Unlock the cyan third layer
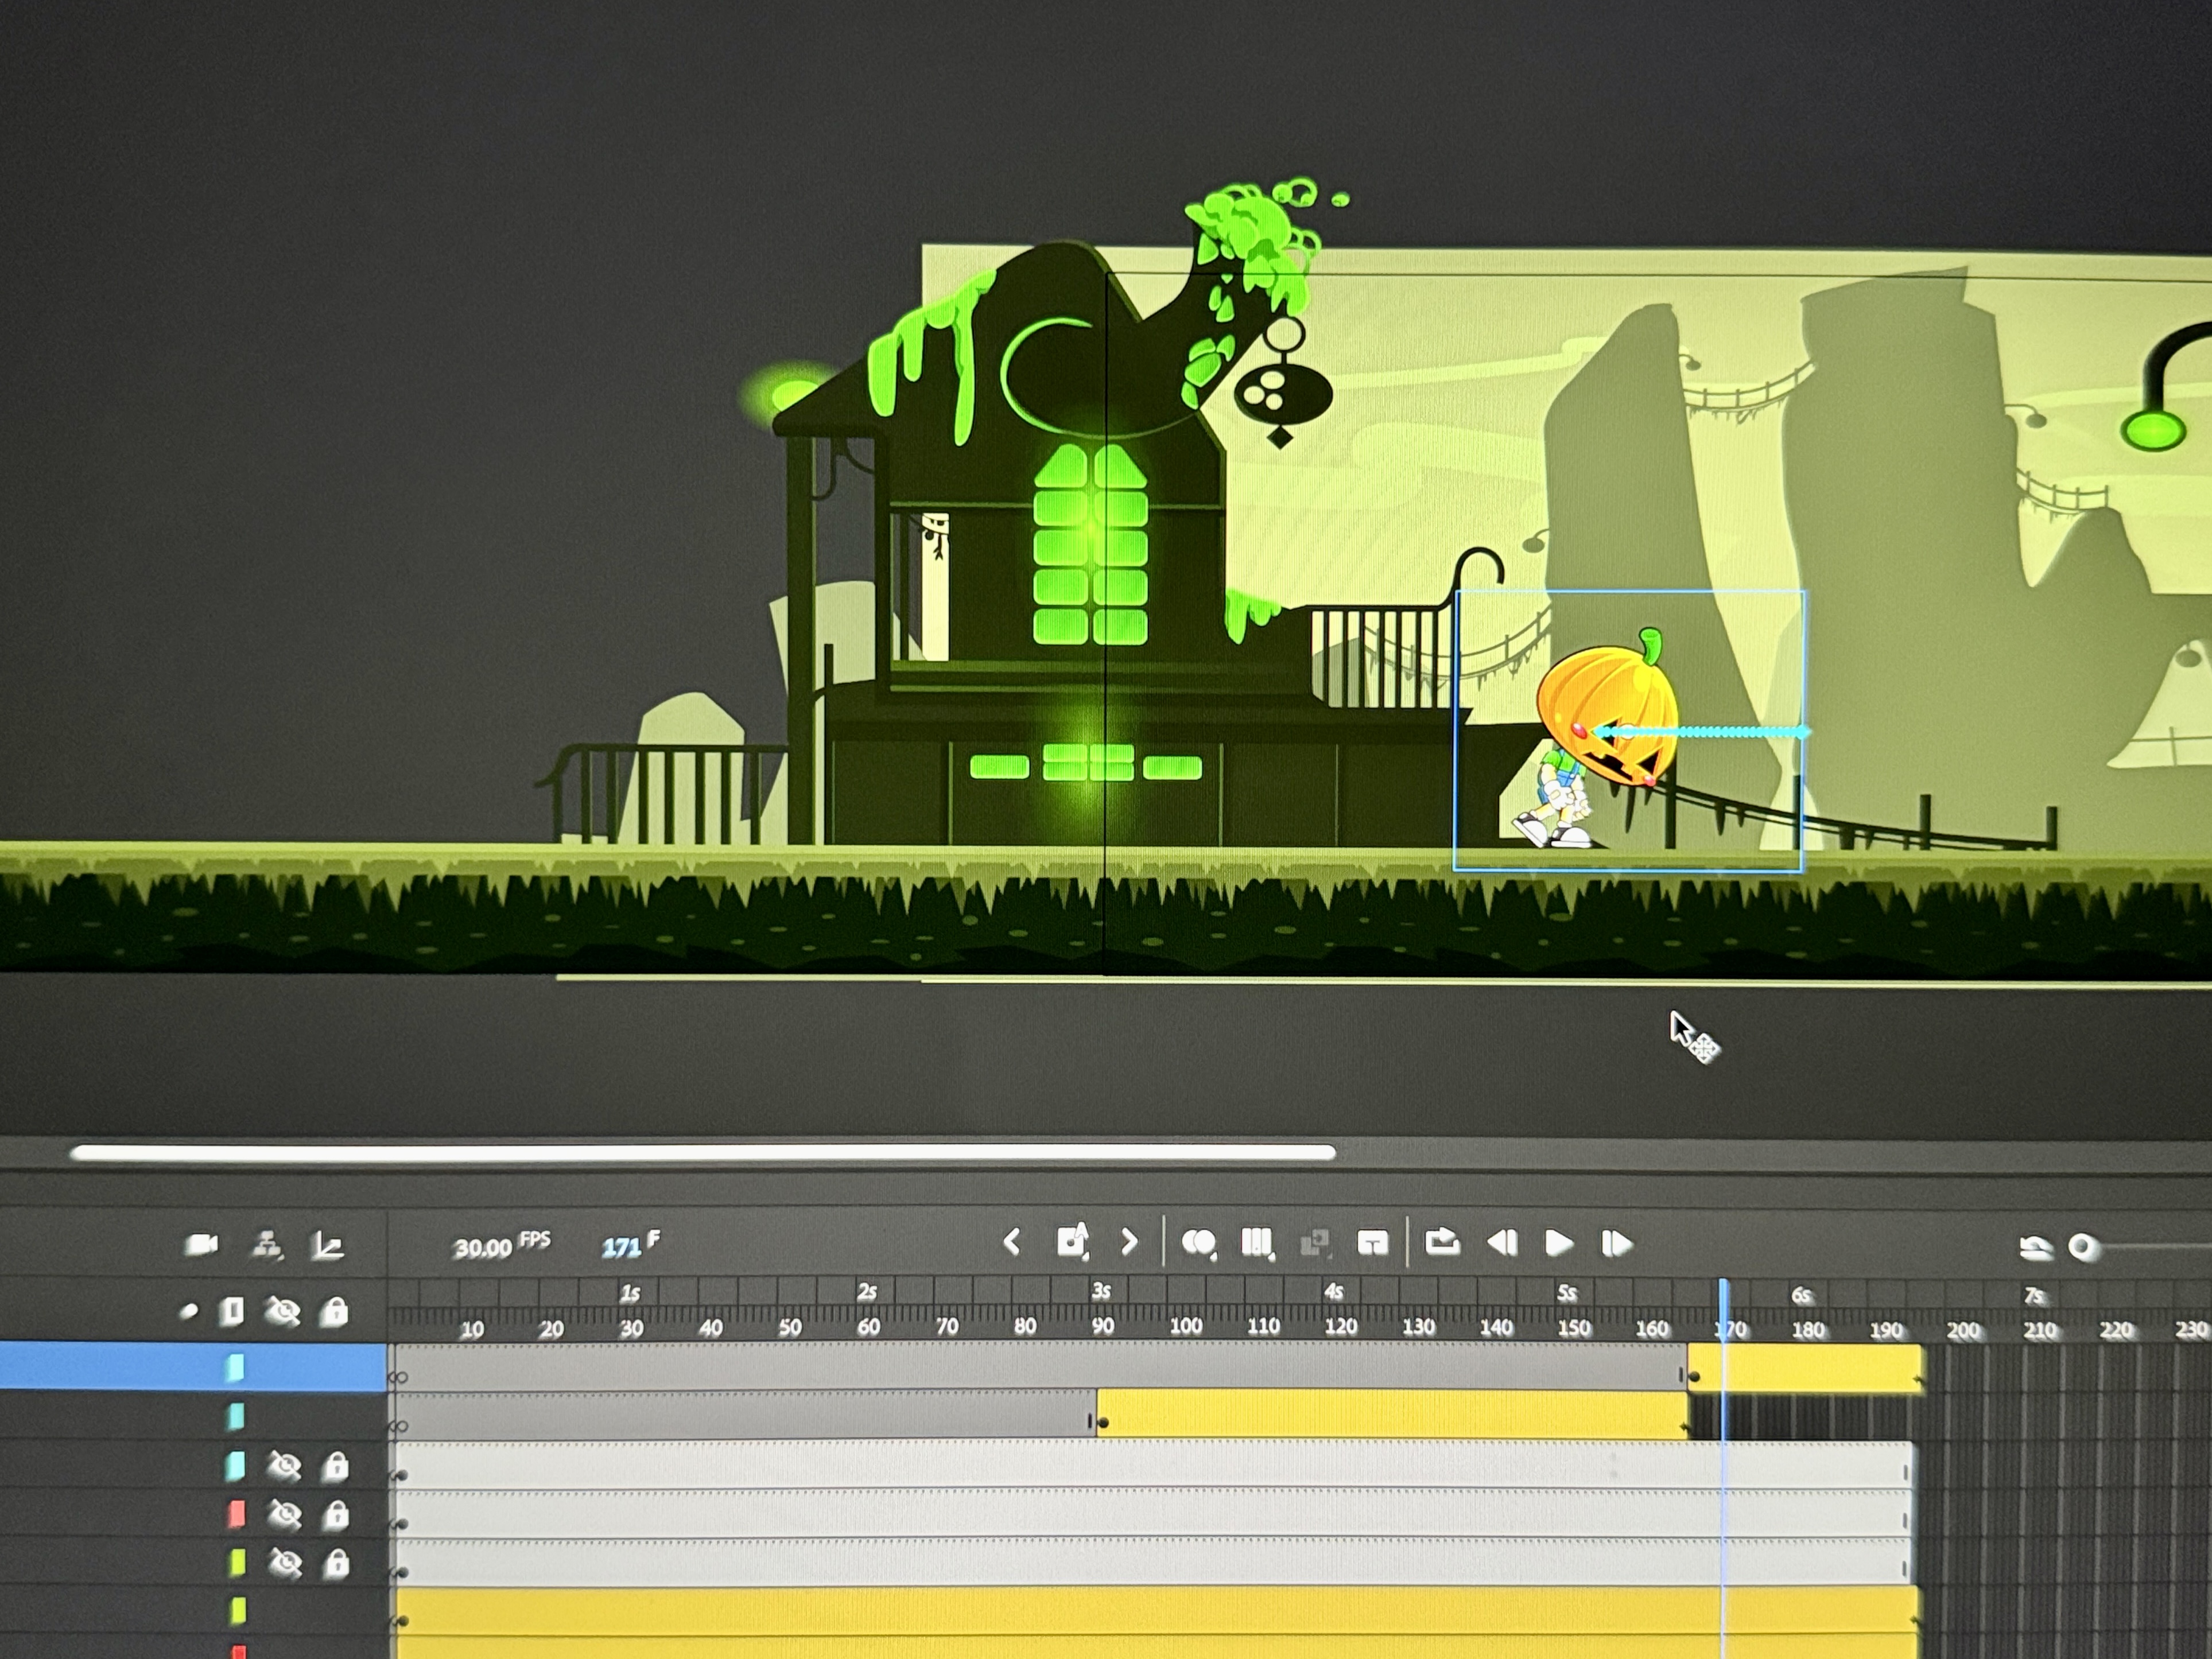This screenshot has width=2212, height=1659. (x=336, y=1465)
